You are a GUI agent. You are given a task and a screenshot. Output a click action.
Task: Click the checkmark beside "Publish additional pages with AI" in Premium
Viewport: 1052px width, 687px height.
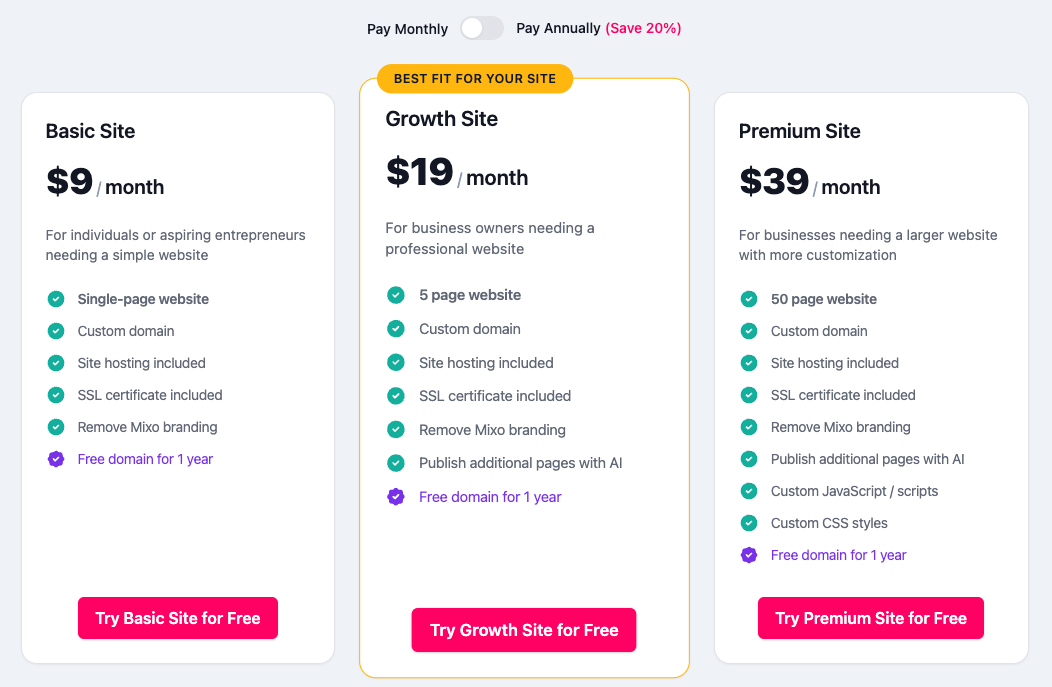(749, 459)
